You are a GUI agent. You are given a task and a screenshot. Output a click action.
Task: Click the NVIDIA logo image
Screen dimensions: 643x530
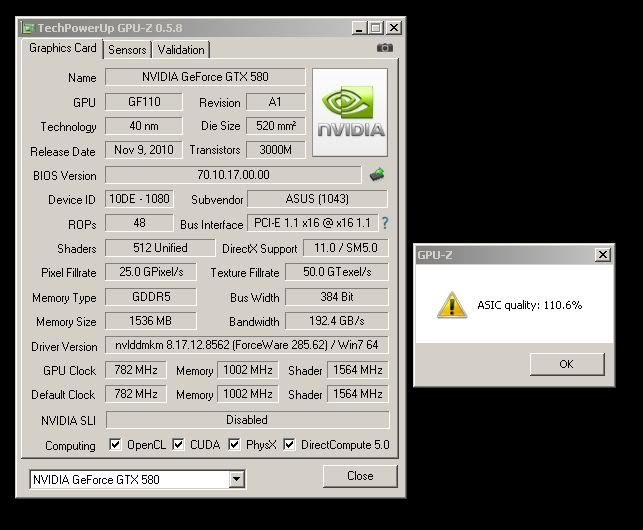pos(350,112)
